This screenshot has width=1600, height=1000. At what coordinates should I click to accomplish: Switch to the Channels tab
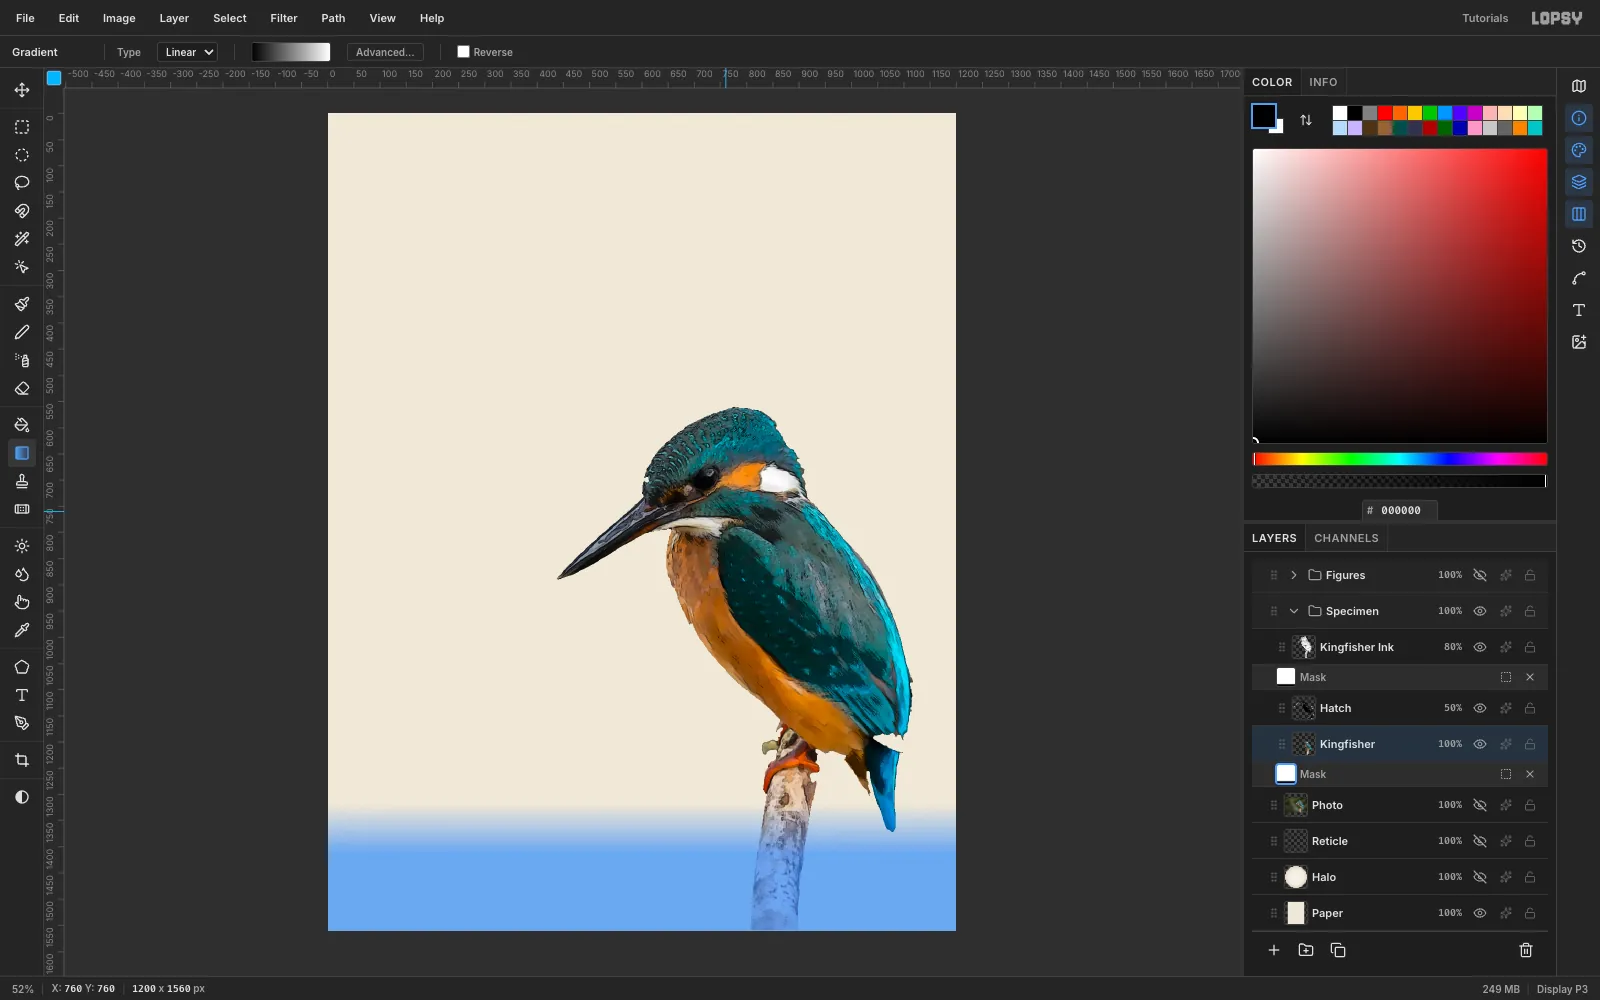(x=1346, y=538)
